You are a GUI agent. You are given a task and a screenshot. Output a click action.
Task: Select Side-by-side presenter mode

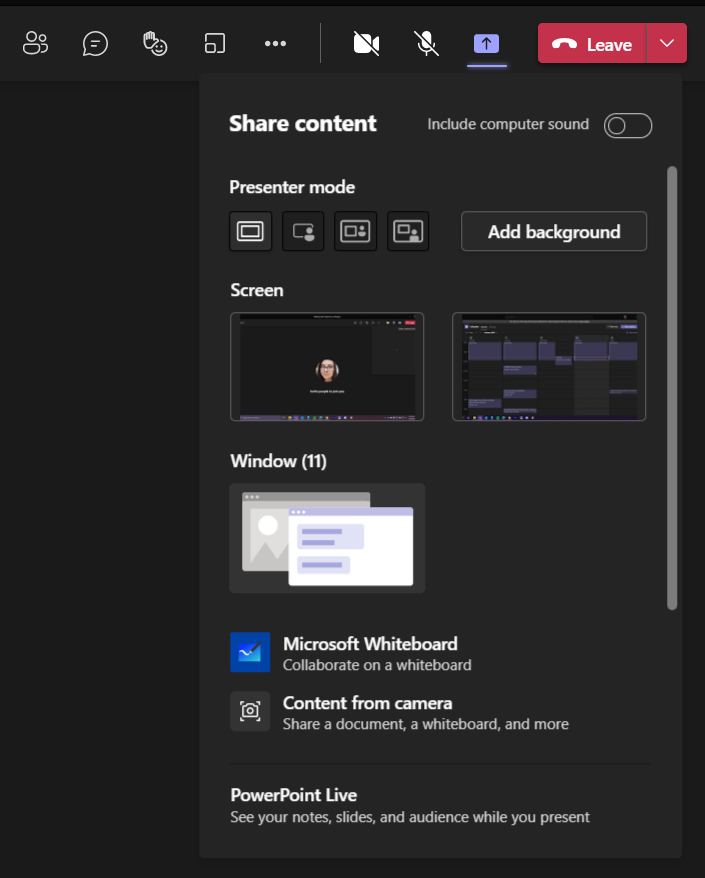pyautogui.click(x=356, y=231)
